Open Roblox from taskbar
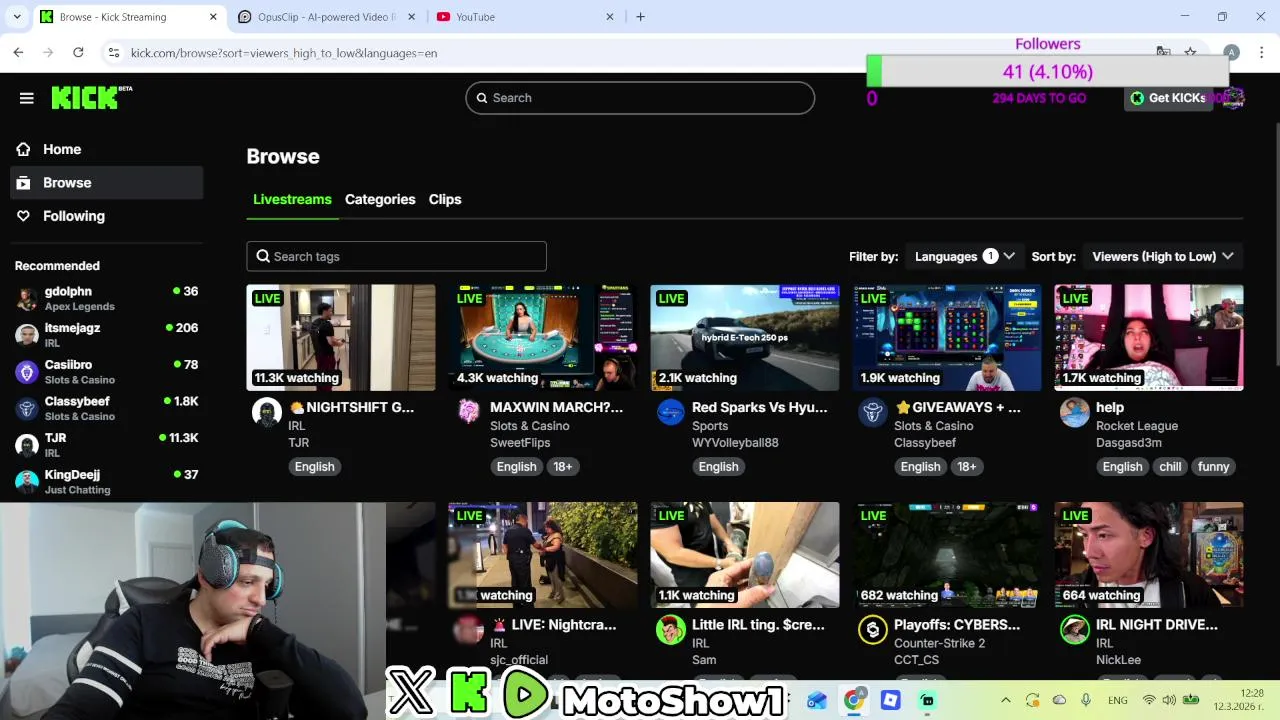1280x720 pixels. click(x=890, y=701)
